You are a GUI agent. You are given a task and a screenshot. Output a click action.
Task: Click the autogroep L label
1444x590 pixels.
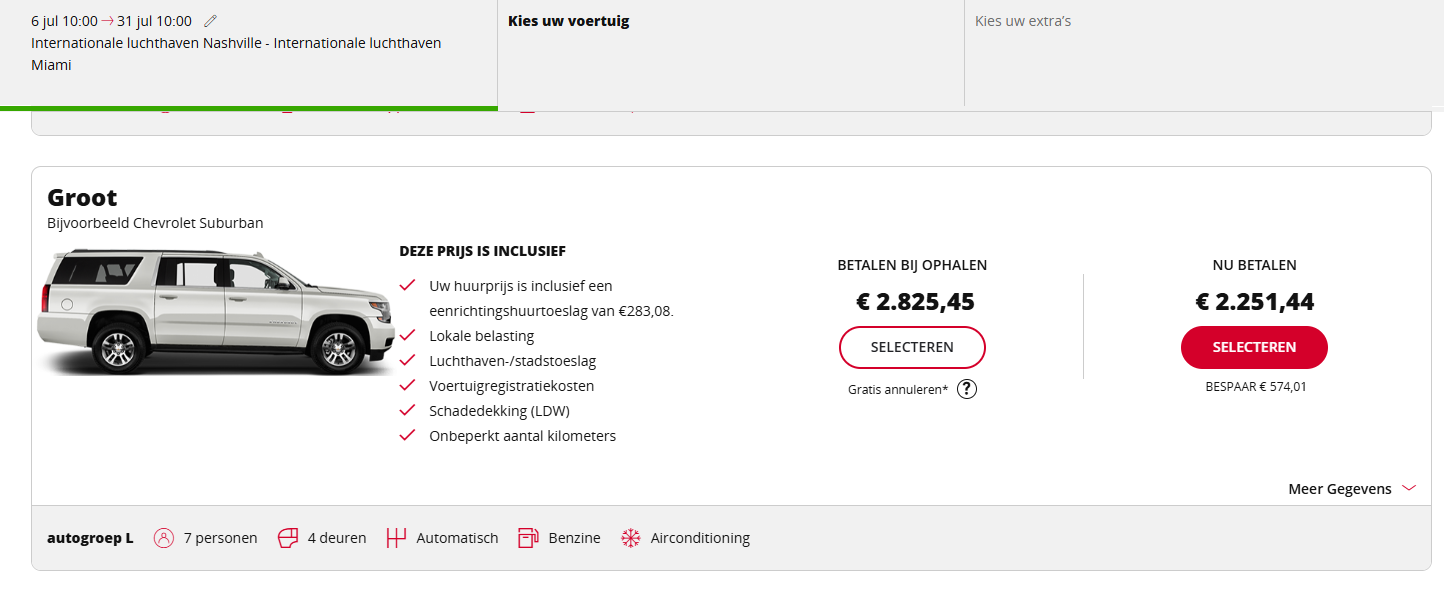pos(90,538)
